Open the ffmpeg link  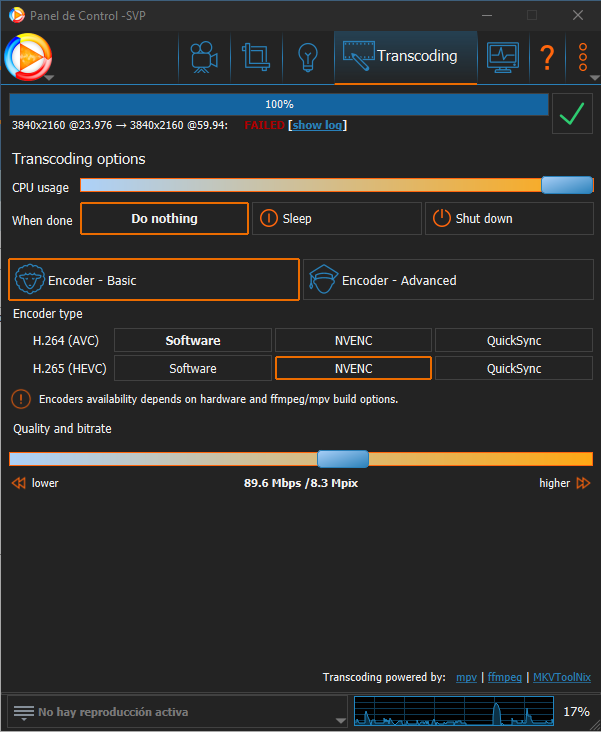point(504,677)
